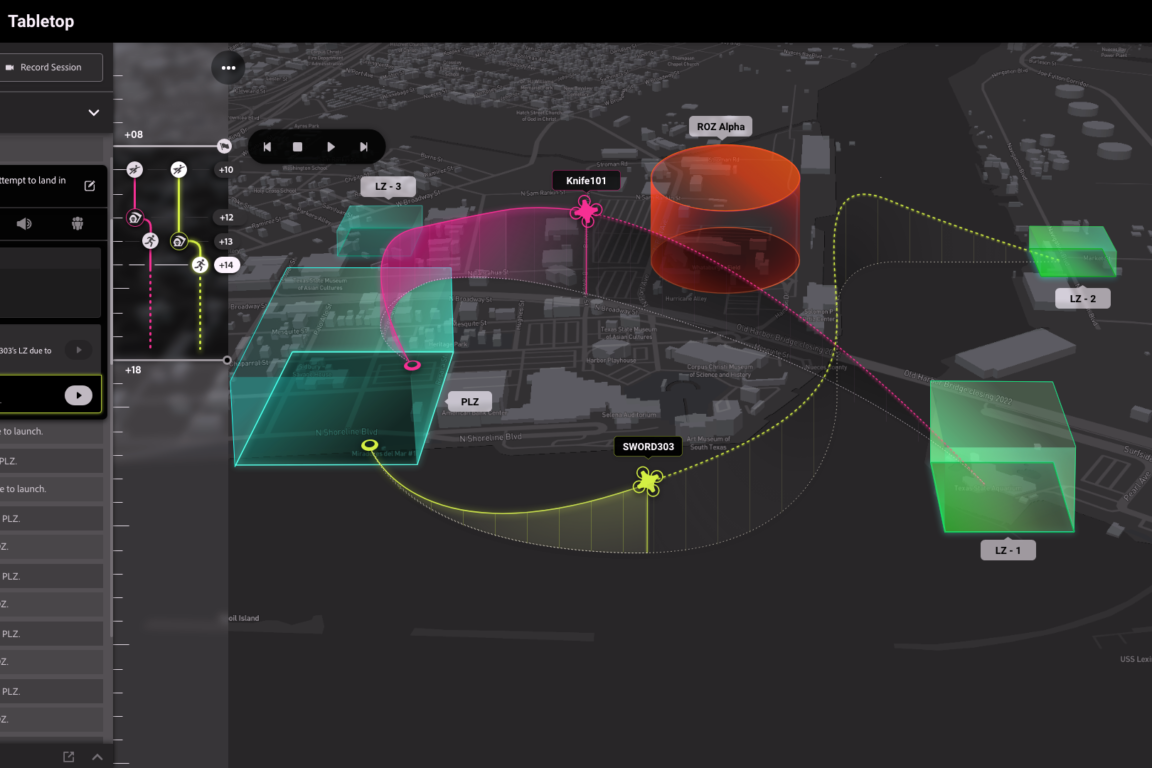Expand the panel dropdown chevron
This screenshot has height=768, width=1152.
click(93, 112)
